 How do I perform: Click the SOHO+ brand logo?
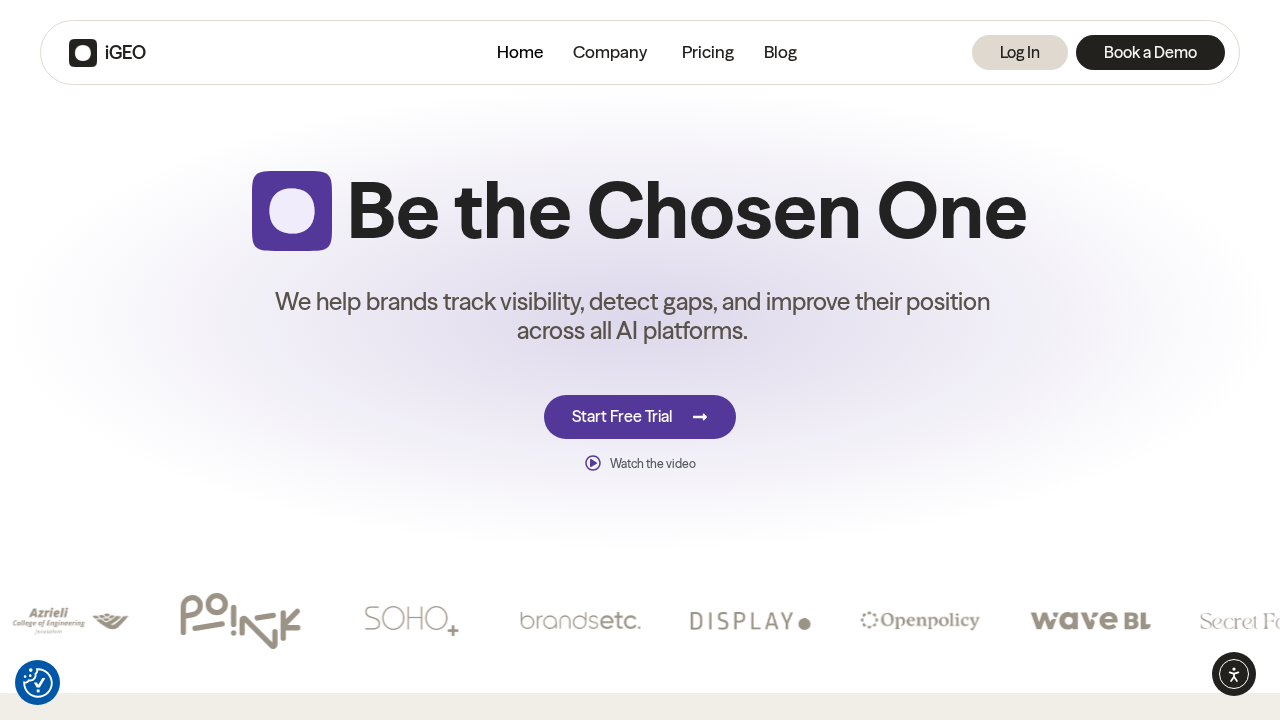pyautogui.click(x=411, y=620)
